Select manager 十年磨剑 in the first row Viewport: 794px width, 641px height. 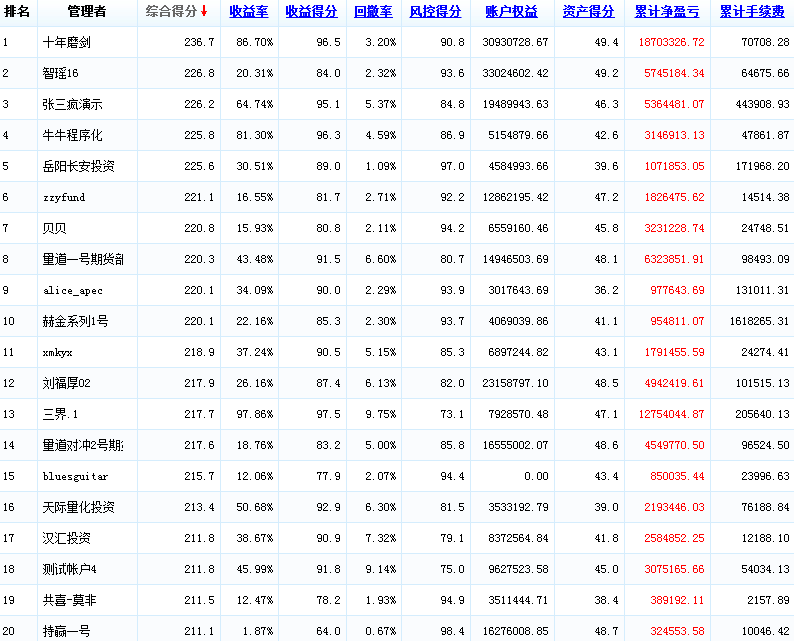point(68,43)
